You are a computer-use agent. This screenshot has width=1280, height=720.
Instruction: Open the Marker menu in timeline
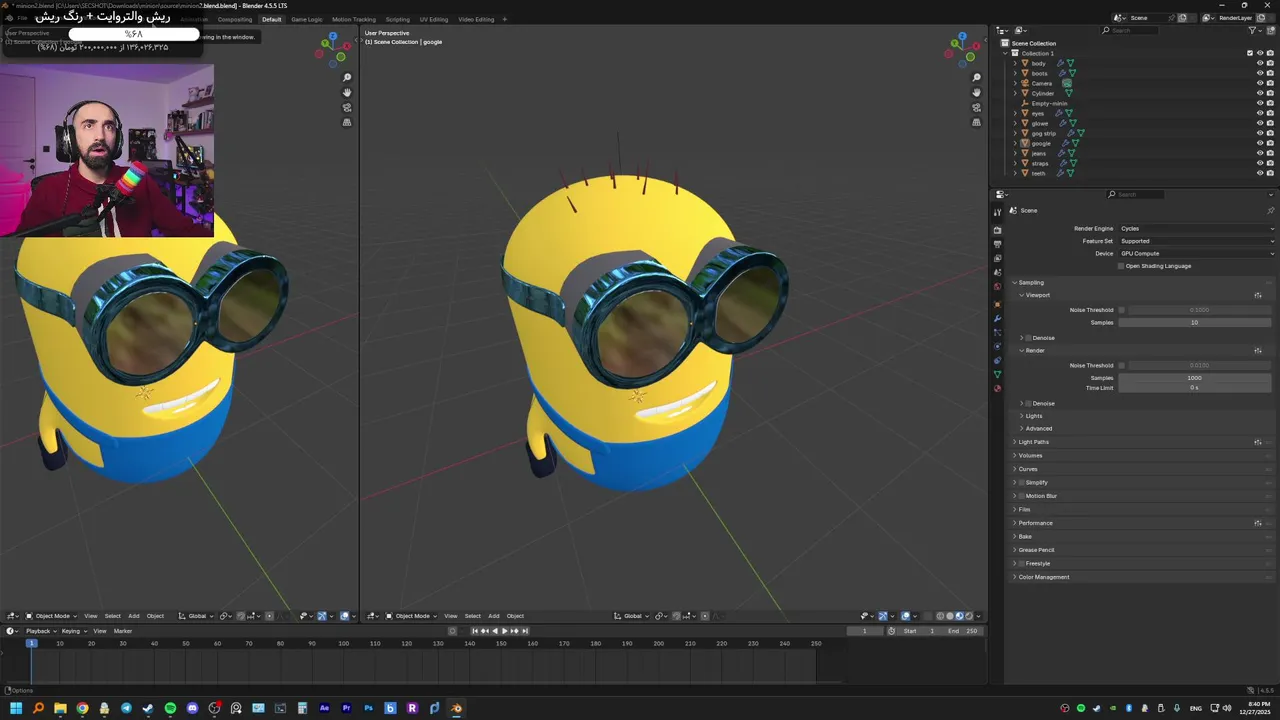pyautogui.click(x=123, y=631)
